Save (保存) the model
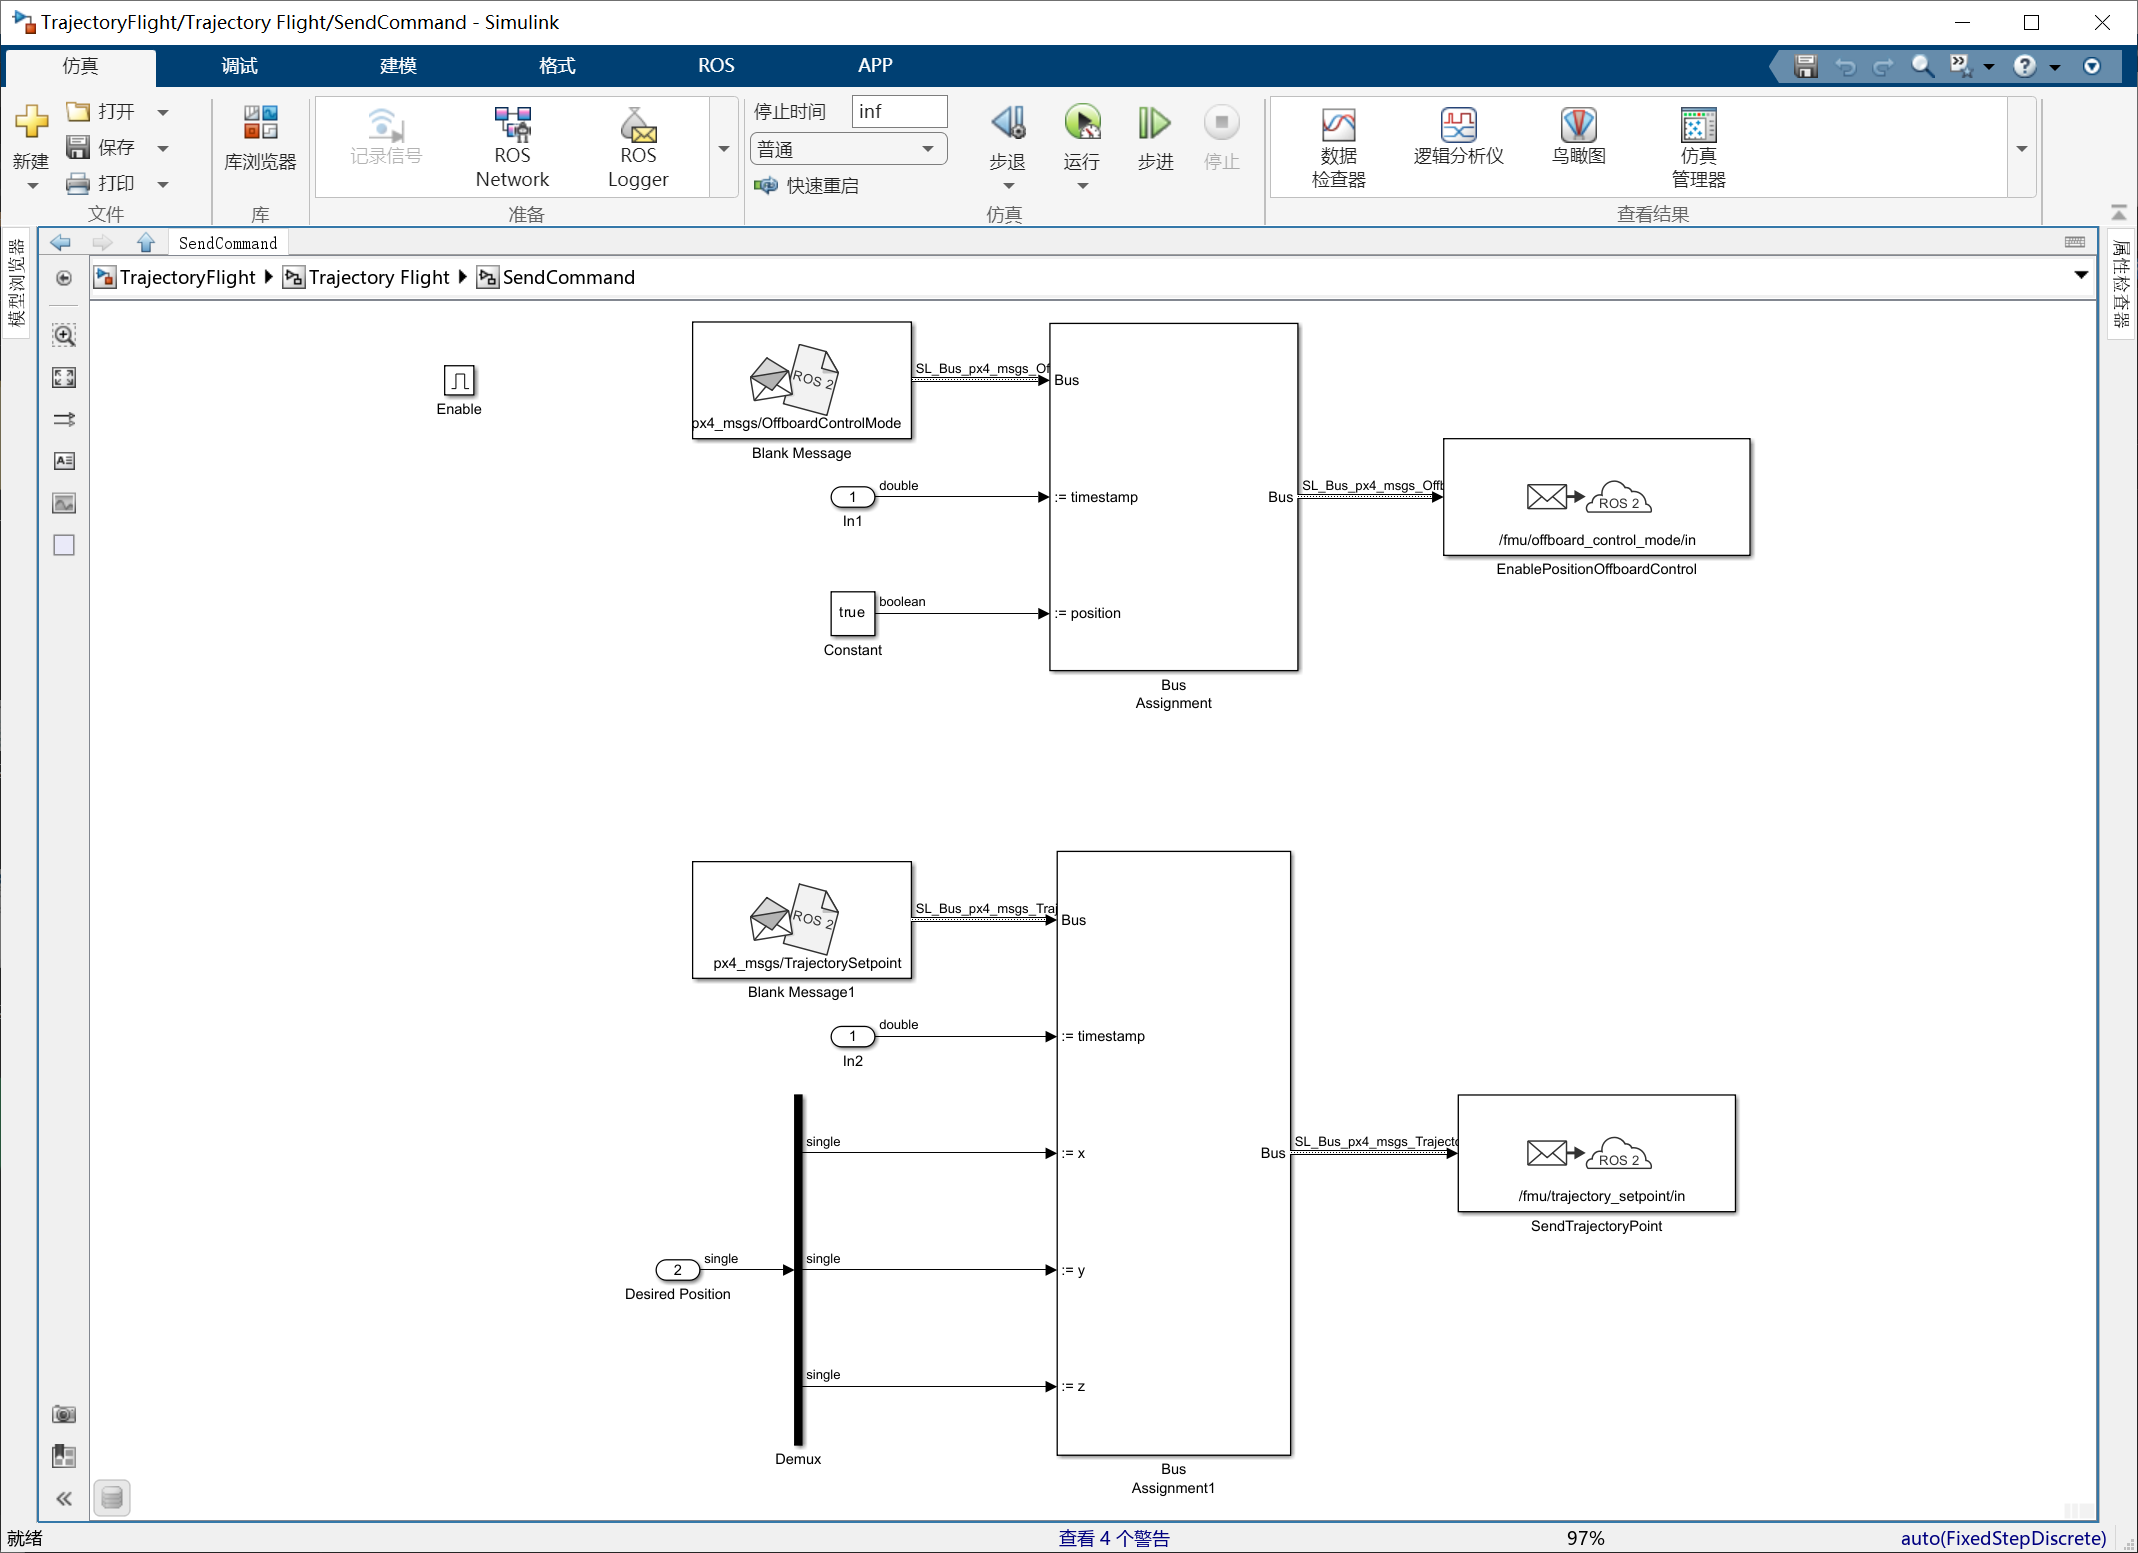This screenshot has height=1553, width=2138. pos(100,147)
